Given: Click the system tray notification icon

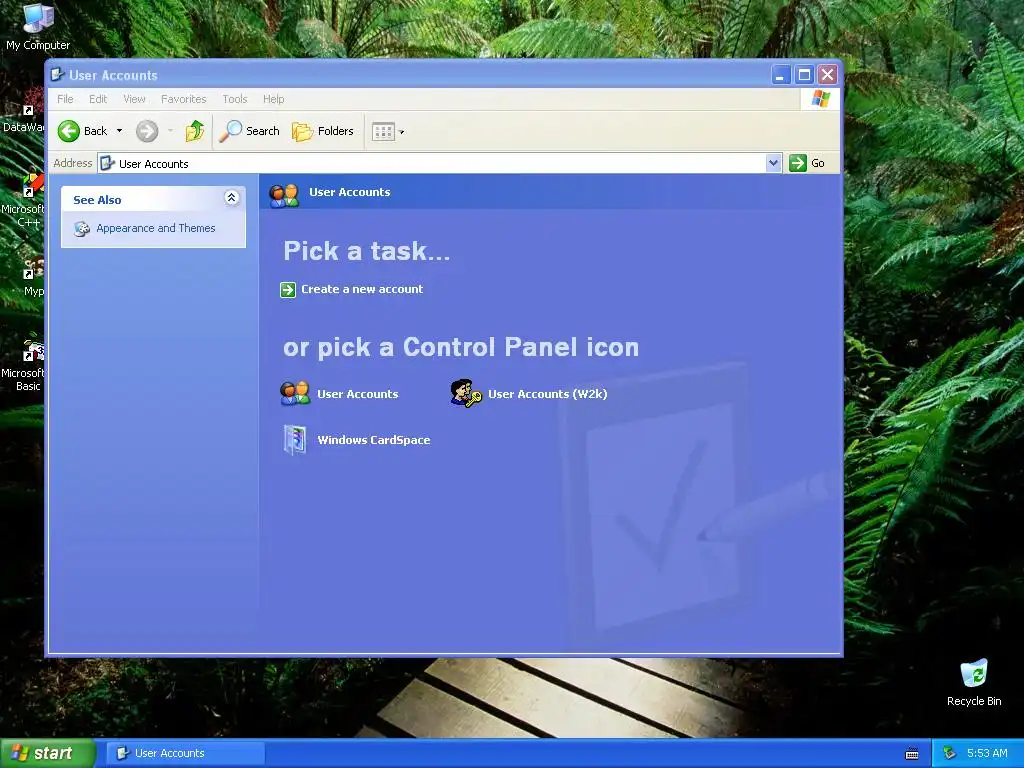Looking at the screenshot, I should tap(950, 754).
